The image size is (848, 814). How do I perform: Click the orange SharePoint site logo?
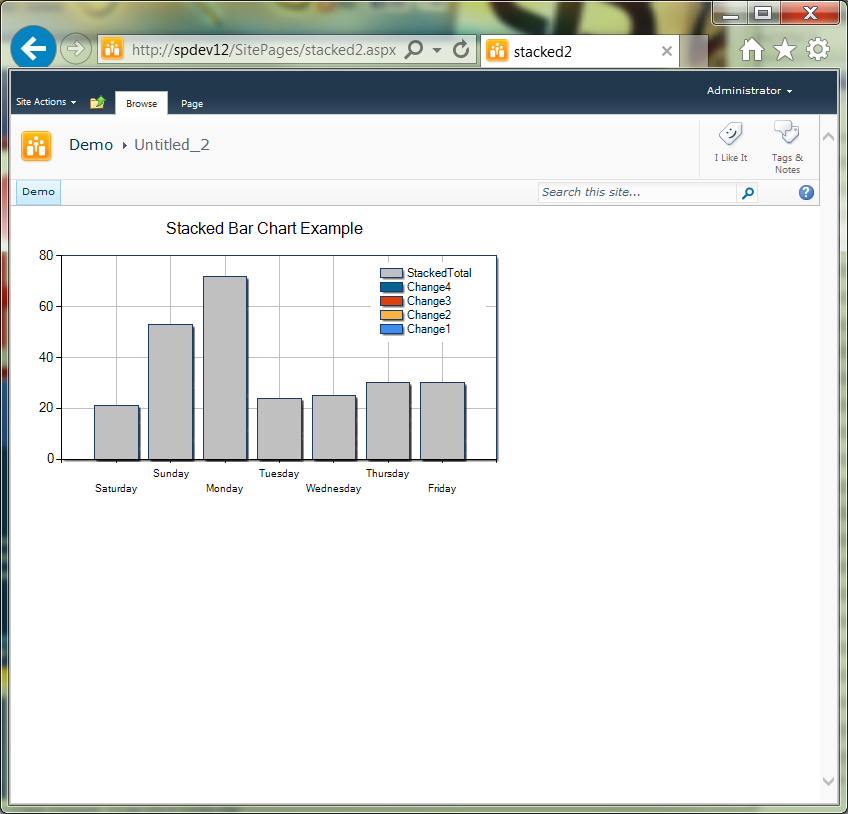point(36,146)
